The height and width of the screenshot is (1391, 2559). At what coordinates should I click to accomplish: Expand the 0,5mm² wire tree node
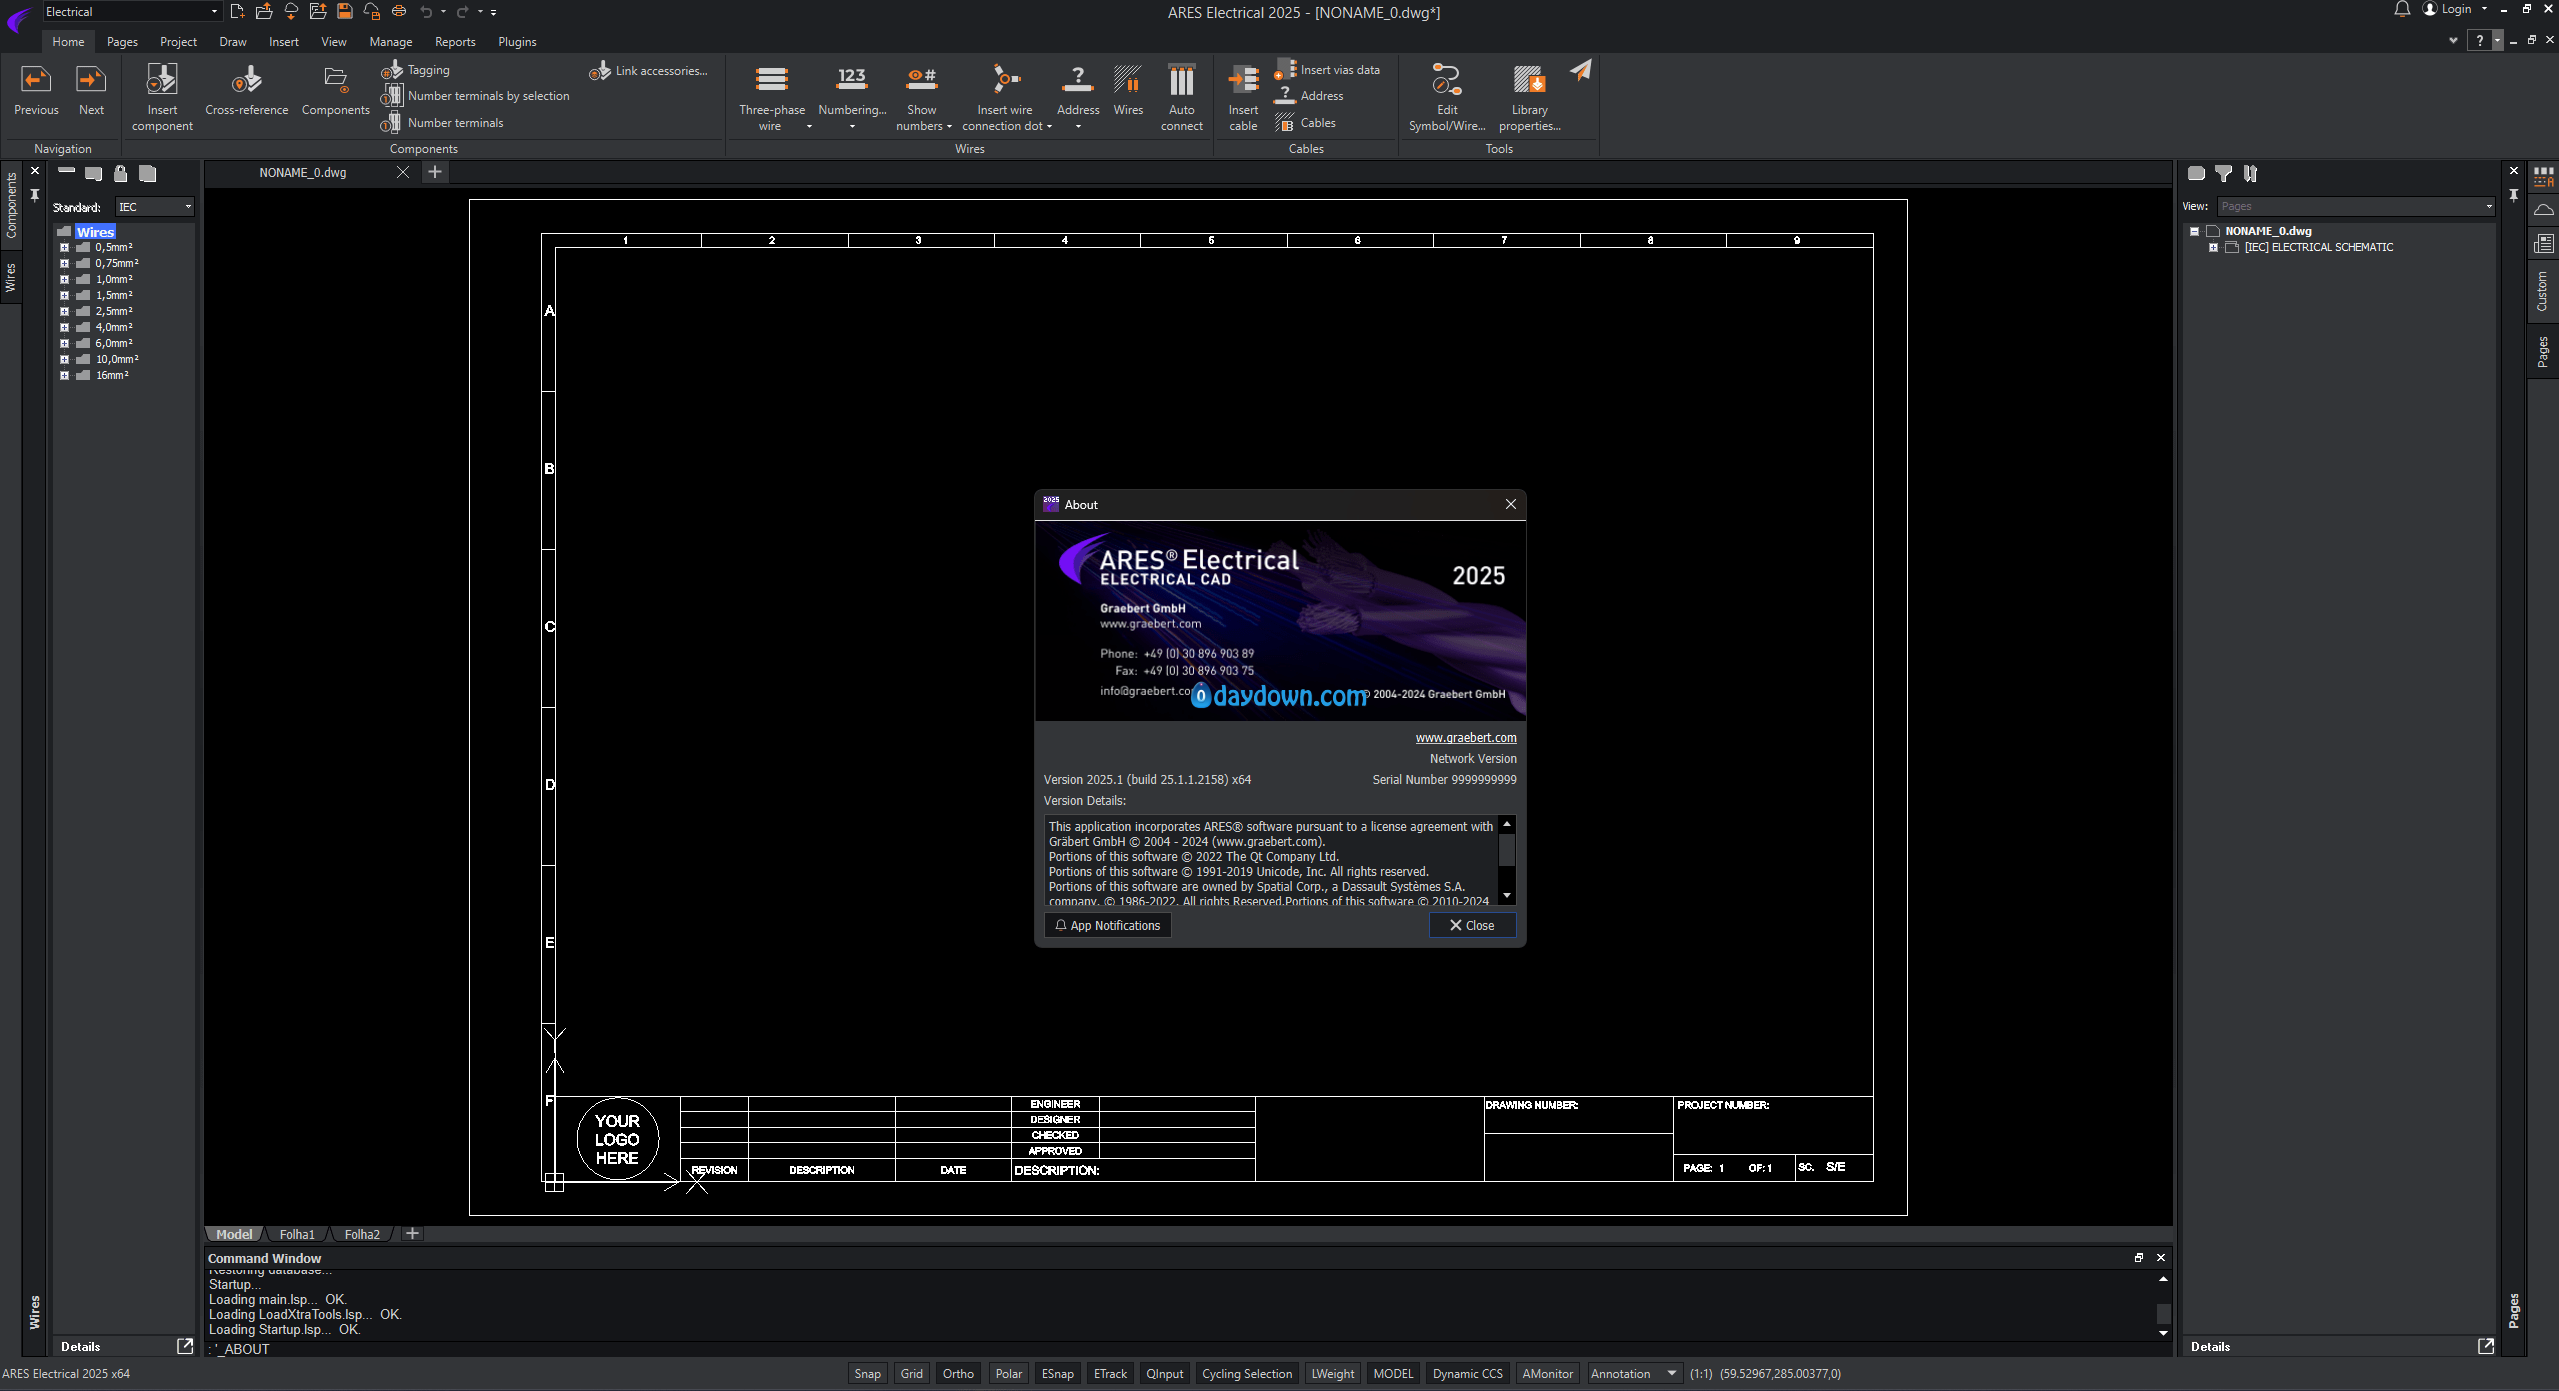[64, 248]
